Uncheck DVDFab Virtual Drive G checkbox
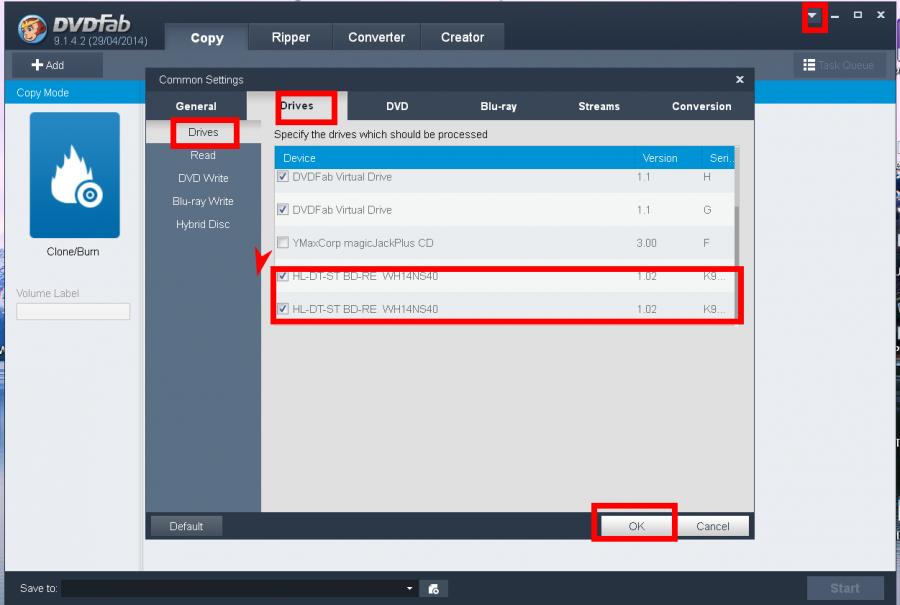This screenshot has height=605, width=900. point(282,210)
